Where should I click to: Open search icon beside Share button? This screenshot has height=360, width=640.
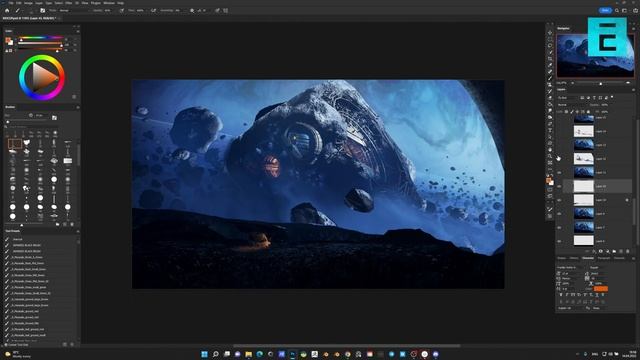[617, 11]
